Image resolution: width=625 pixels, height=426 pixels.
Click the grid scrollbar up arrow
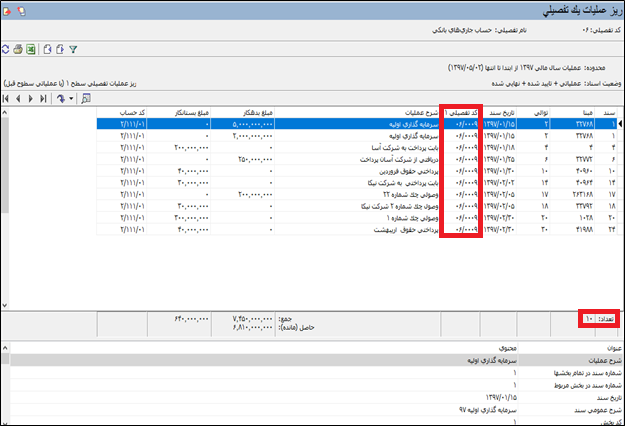pyautogui.click(x=5, y=112)
